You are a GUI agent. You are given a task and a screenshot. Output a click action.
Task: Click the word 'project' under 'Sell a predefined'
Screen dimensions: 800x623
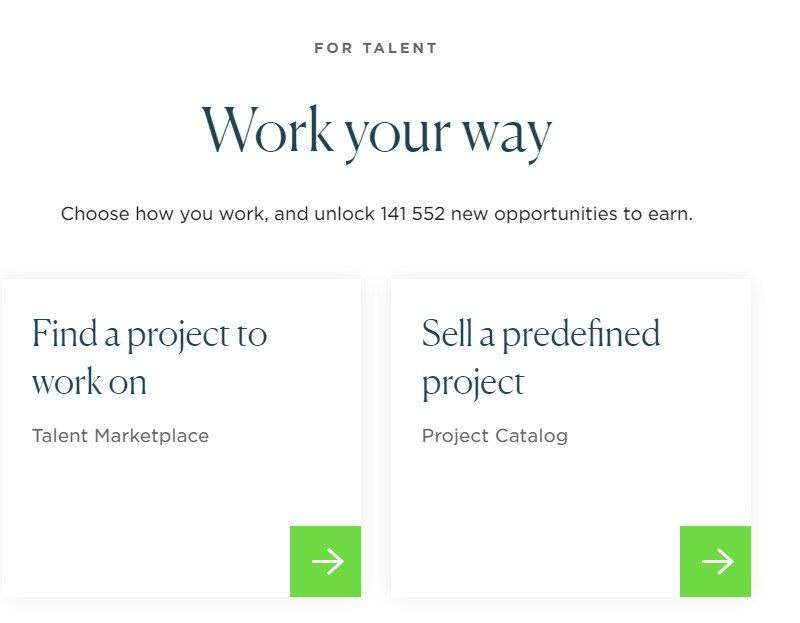473,384
